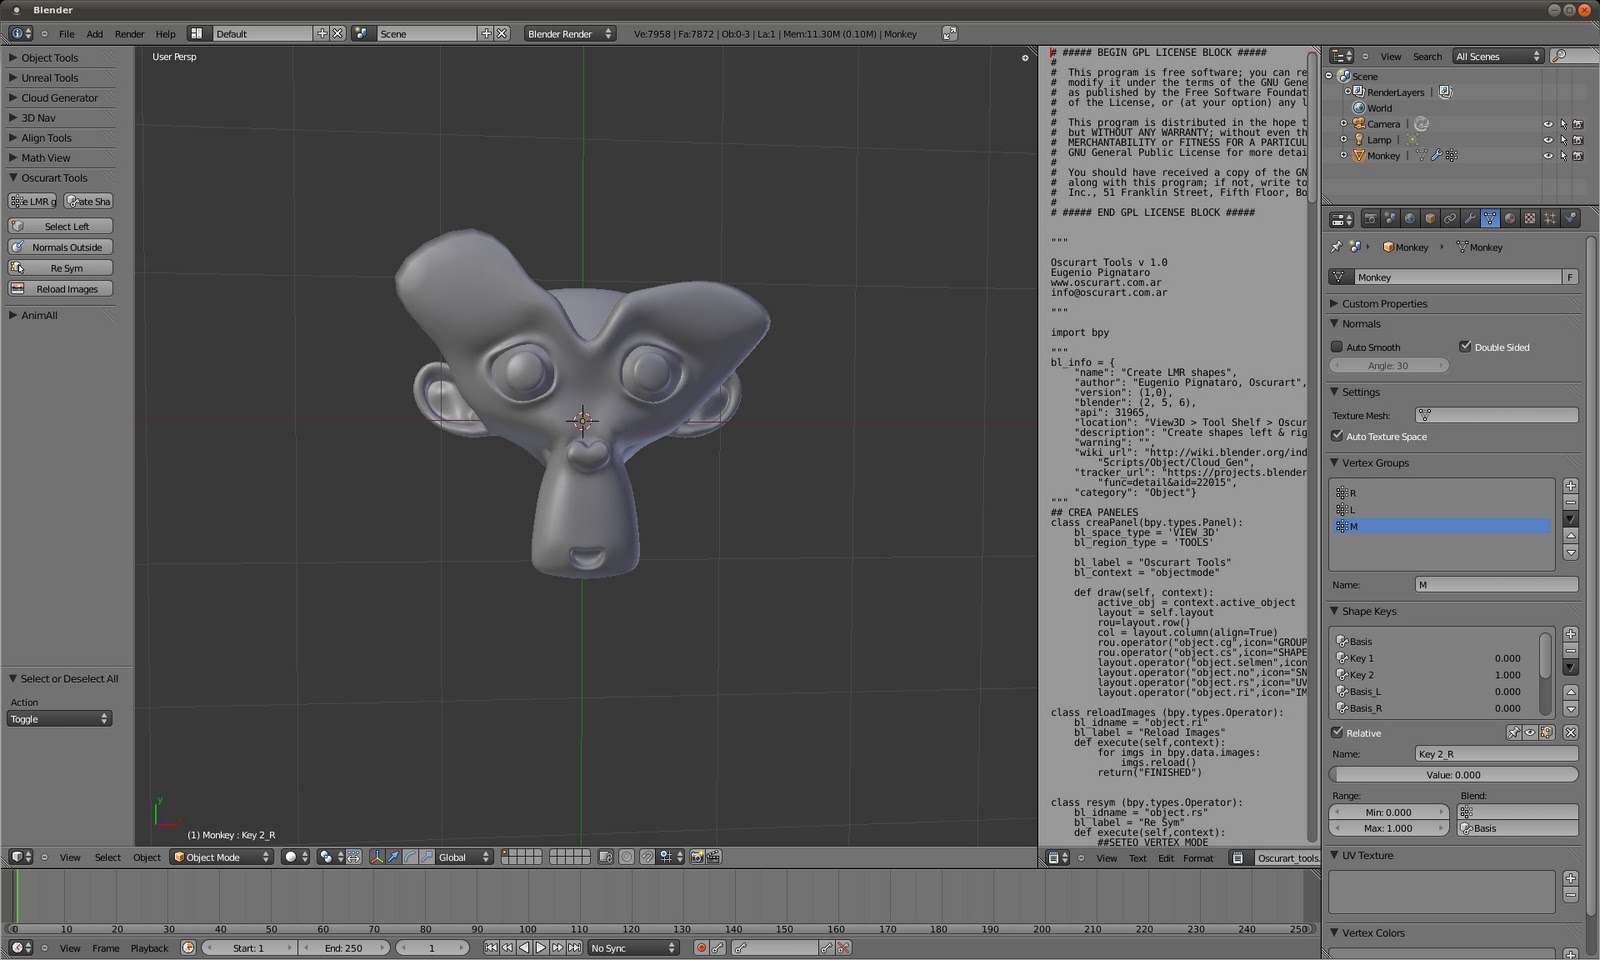Image resolution: width=1600 pixels, height=960 pixels.
Task: Expand the Cloud Generator panel
Action: tap(61, 98)
